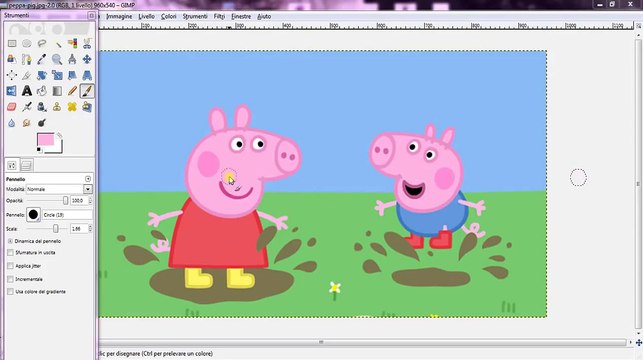
Task: Select the Text tool
Action: pos(27,91)
